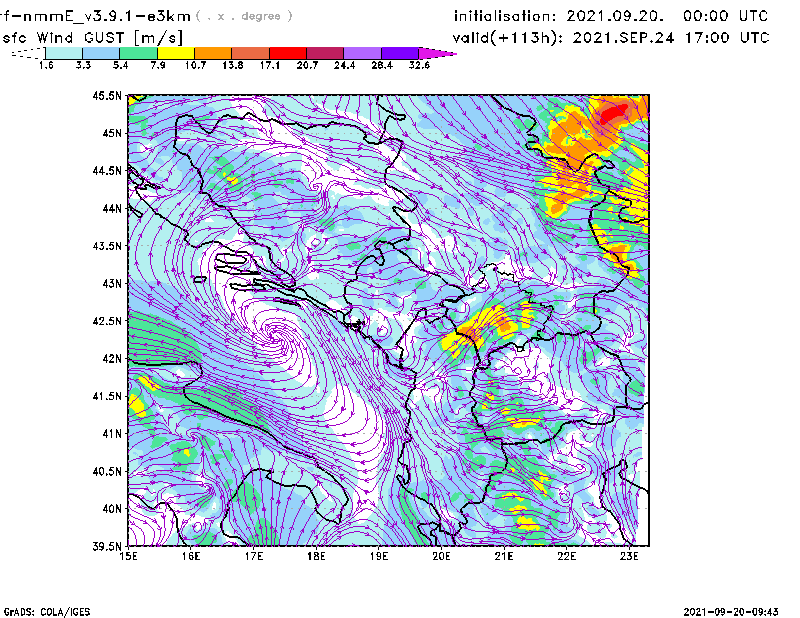Click the 44.5N latitude label
This screenshot has height=618, width=800.
pos(107,170)
